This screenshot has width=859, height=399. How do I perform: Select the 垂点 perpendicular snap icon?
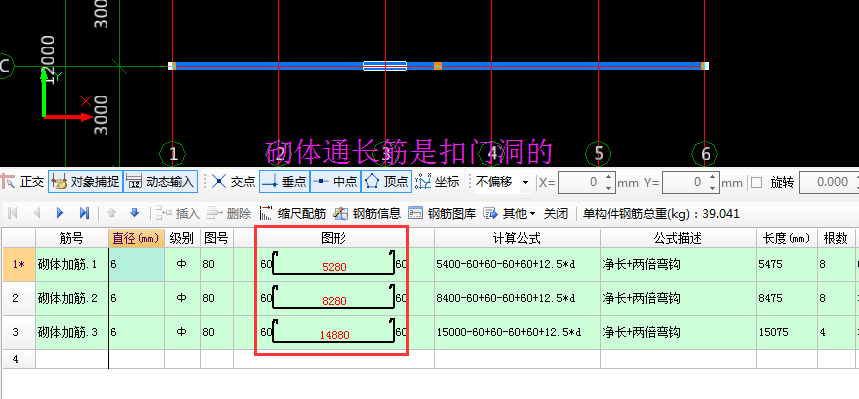coord(270,181)
